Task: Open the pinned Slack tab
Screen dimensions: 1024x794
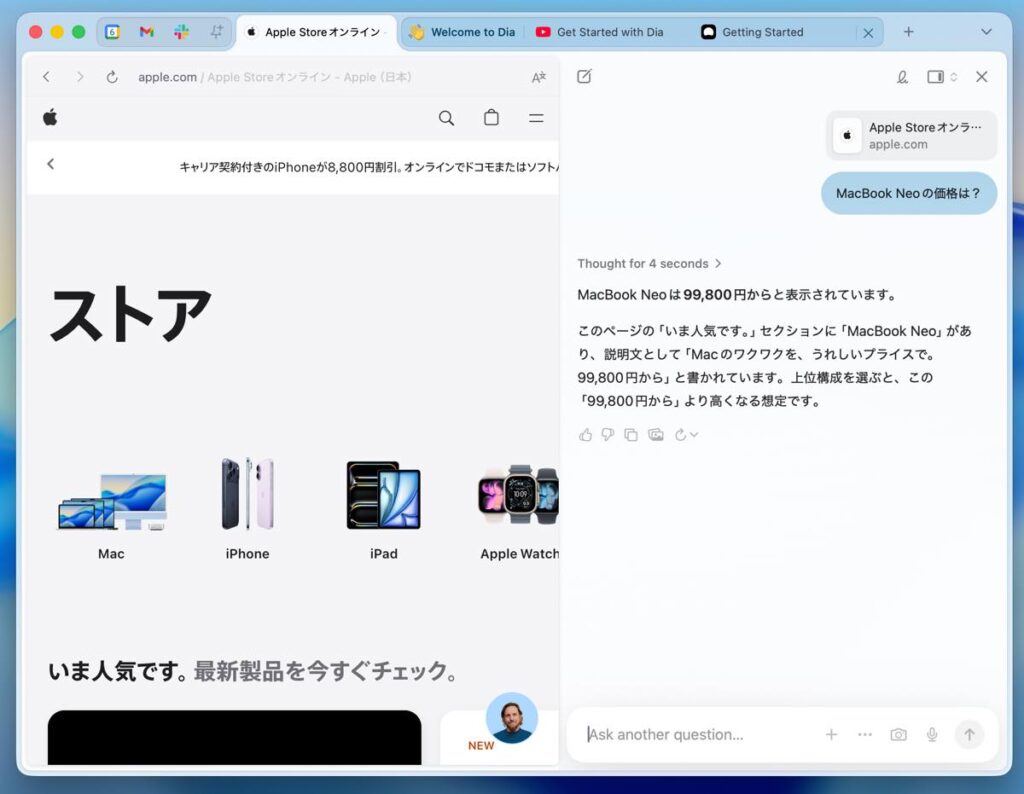Action: (x=181, y=32)
